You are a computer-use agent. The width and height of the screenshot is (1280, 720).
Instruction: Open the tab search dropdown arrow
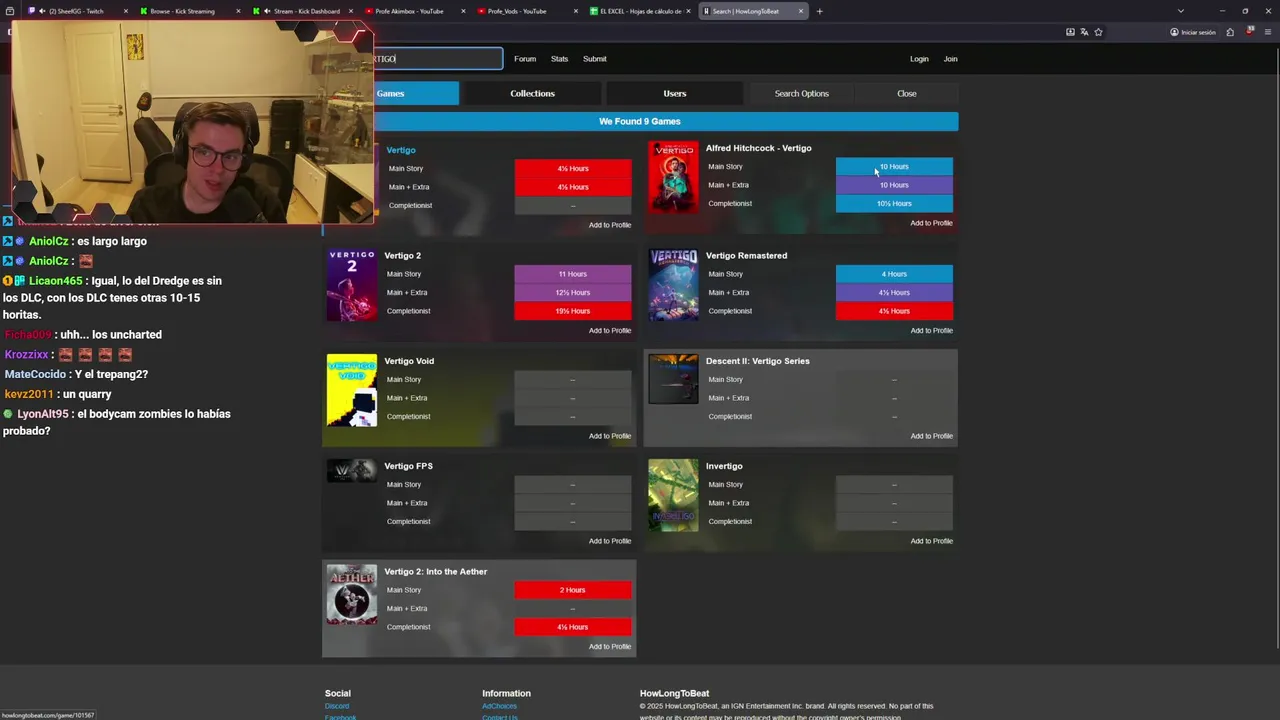click(x=1181, y=11)
